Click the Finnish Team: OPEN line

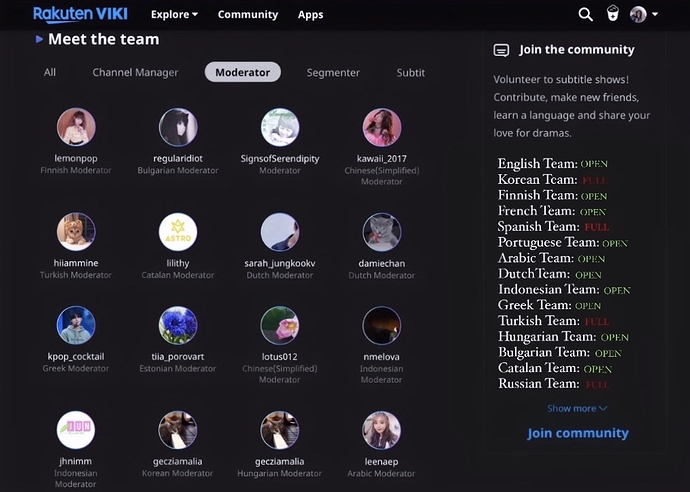coord(553,195)
